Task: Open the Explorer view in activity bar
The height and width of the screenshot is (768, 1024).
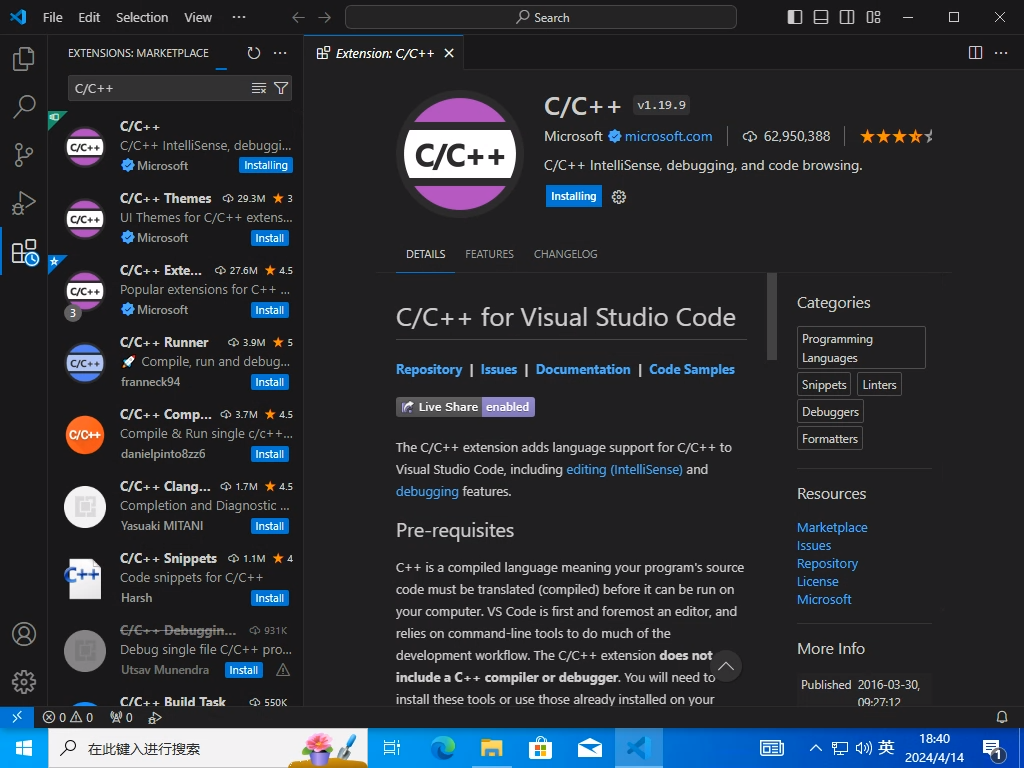Action: click(x=24, y=59)
